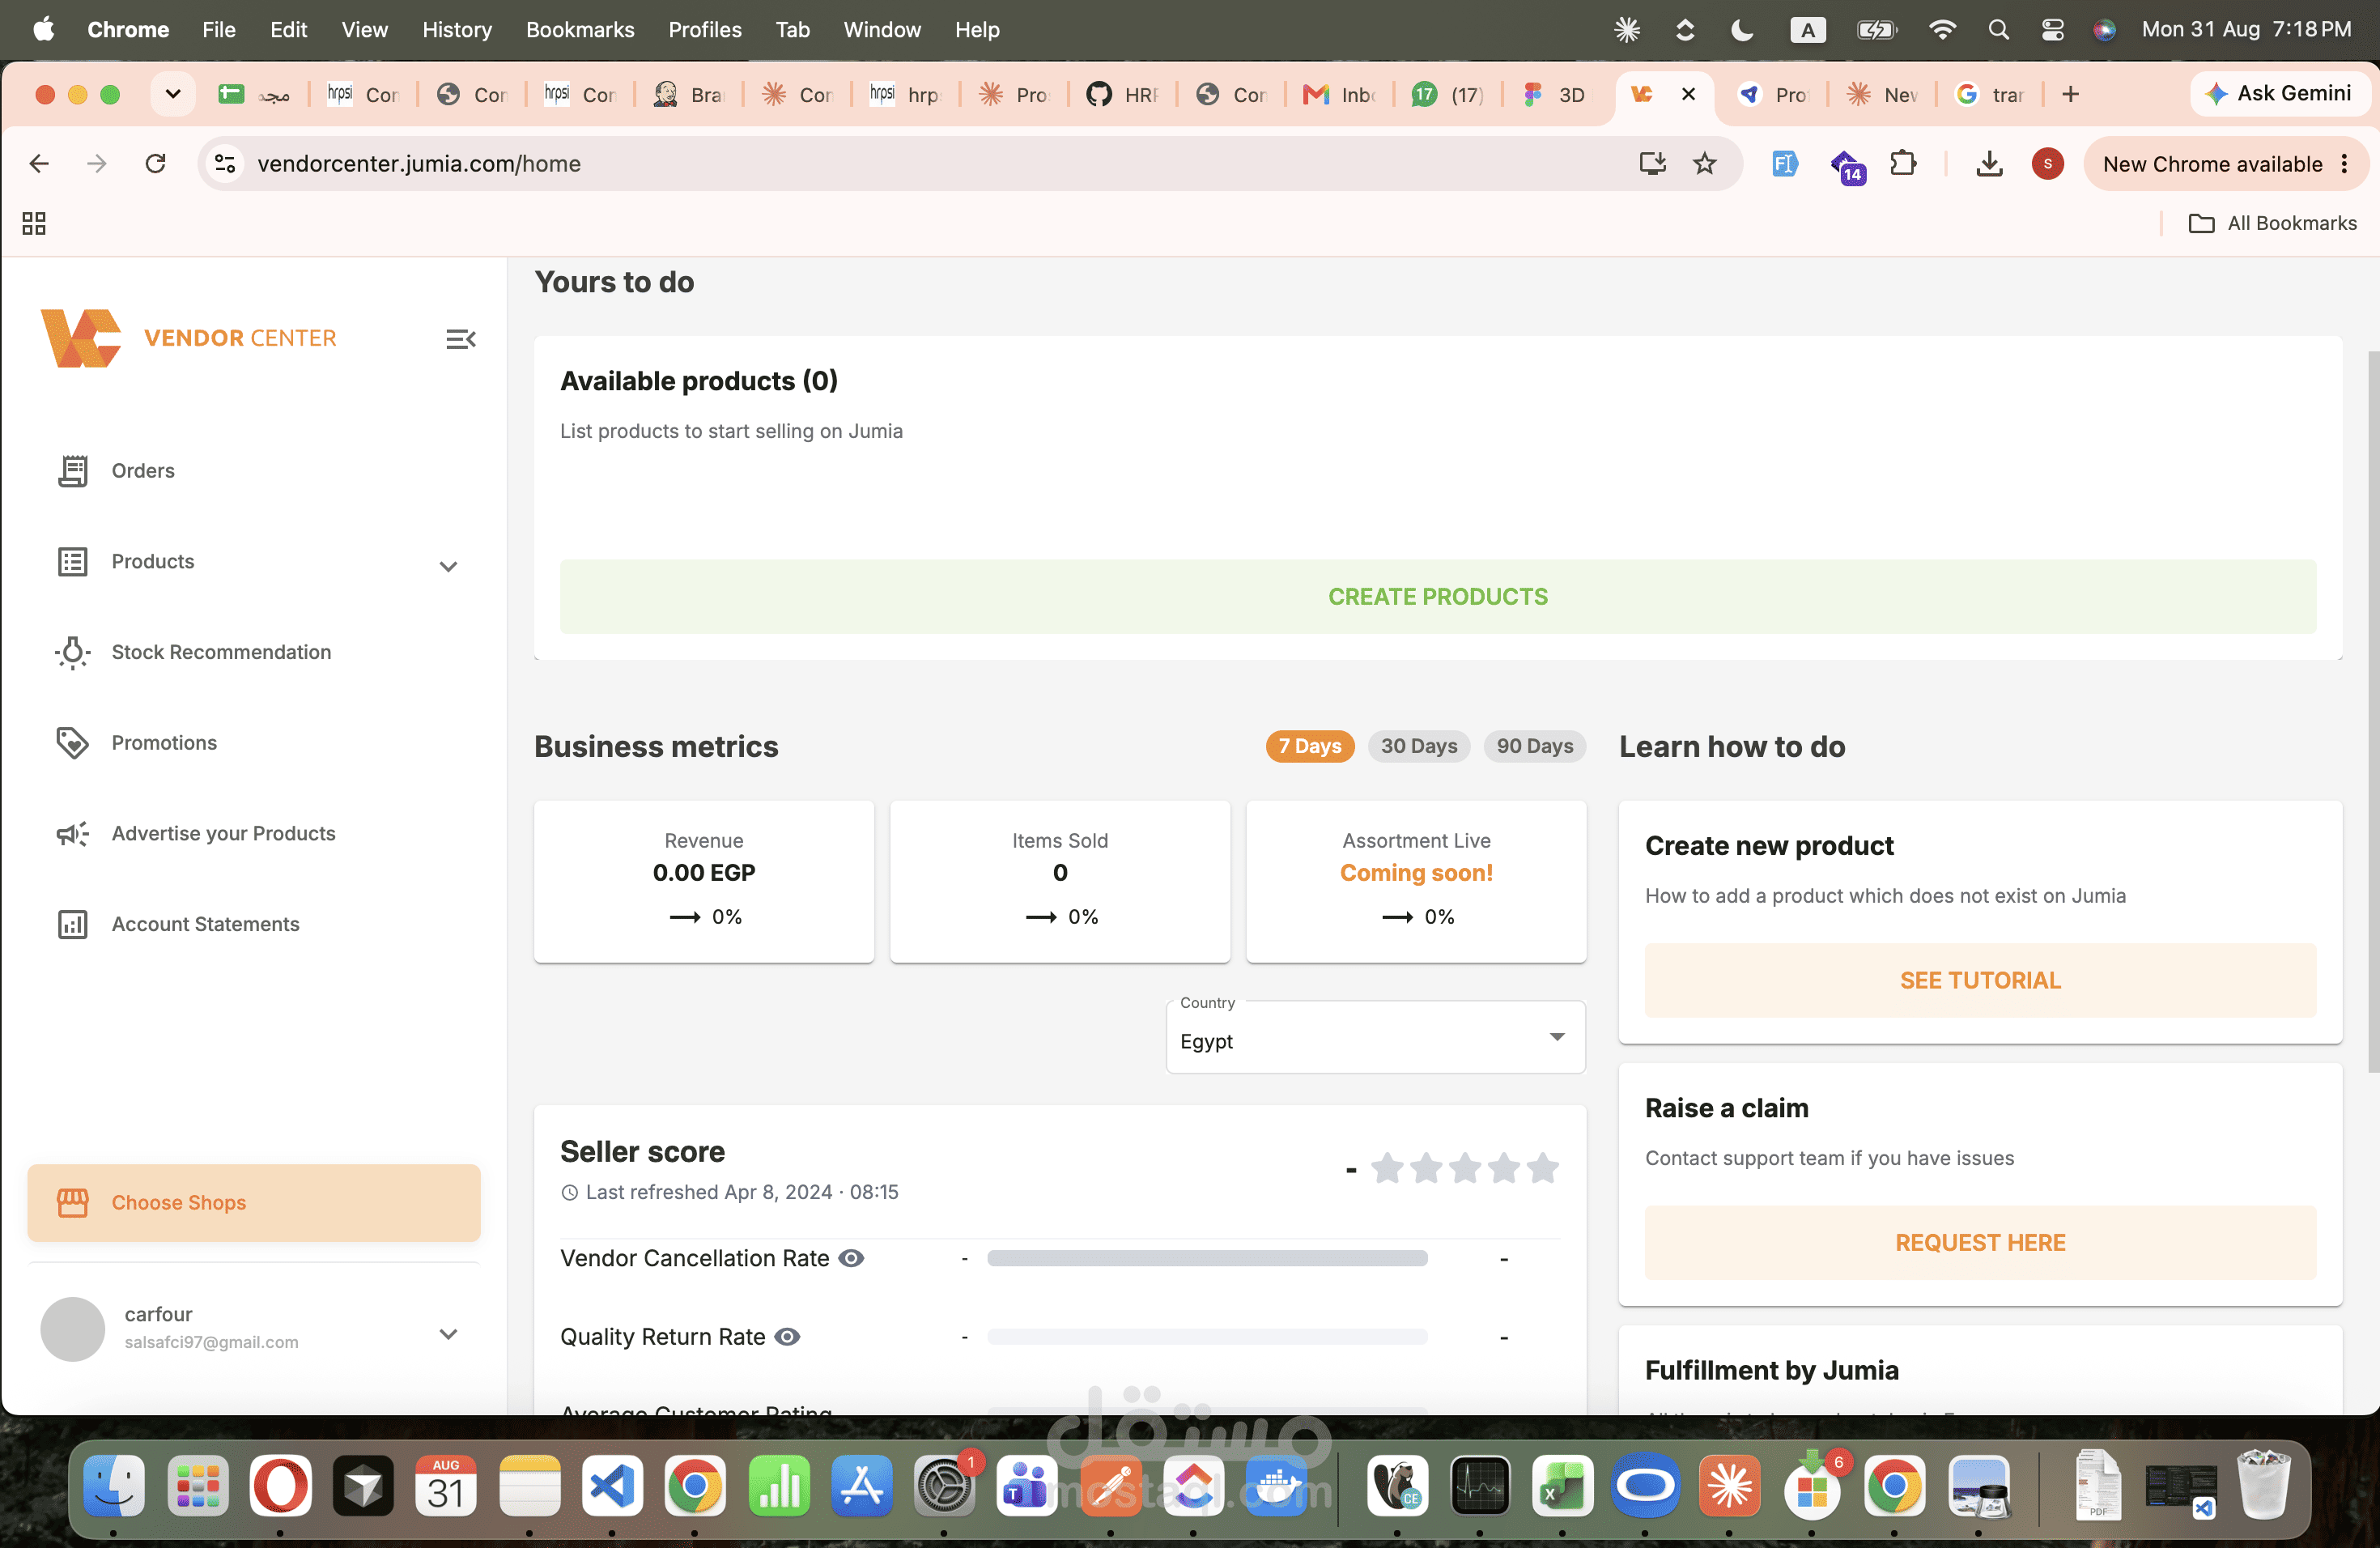Open Chrome tab search dropdown arrow

[x=173, y=94]
